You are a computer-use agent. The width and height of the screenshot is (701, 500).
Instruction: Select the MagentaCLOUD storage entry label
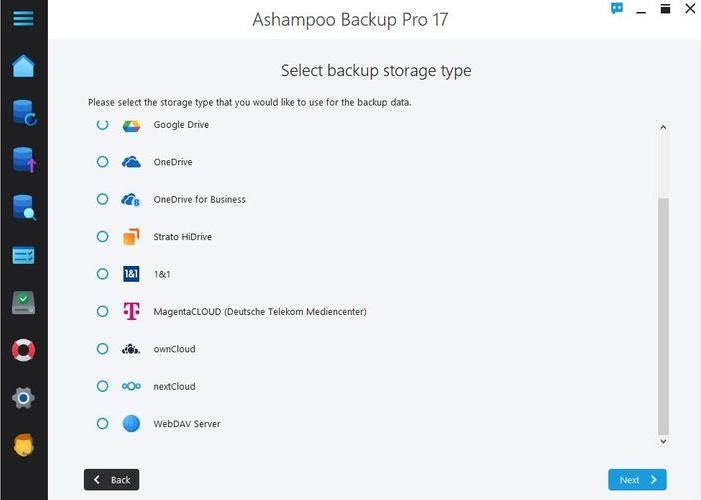pyautogui.click(x=259, y=312)
